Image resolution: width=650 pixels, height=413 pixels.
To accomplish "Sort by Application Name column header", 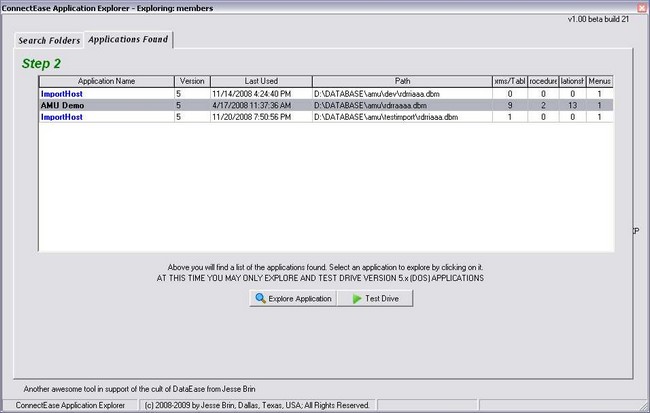I will coord(106,81).
